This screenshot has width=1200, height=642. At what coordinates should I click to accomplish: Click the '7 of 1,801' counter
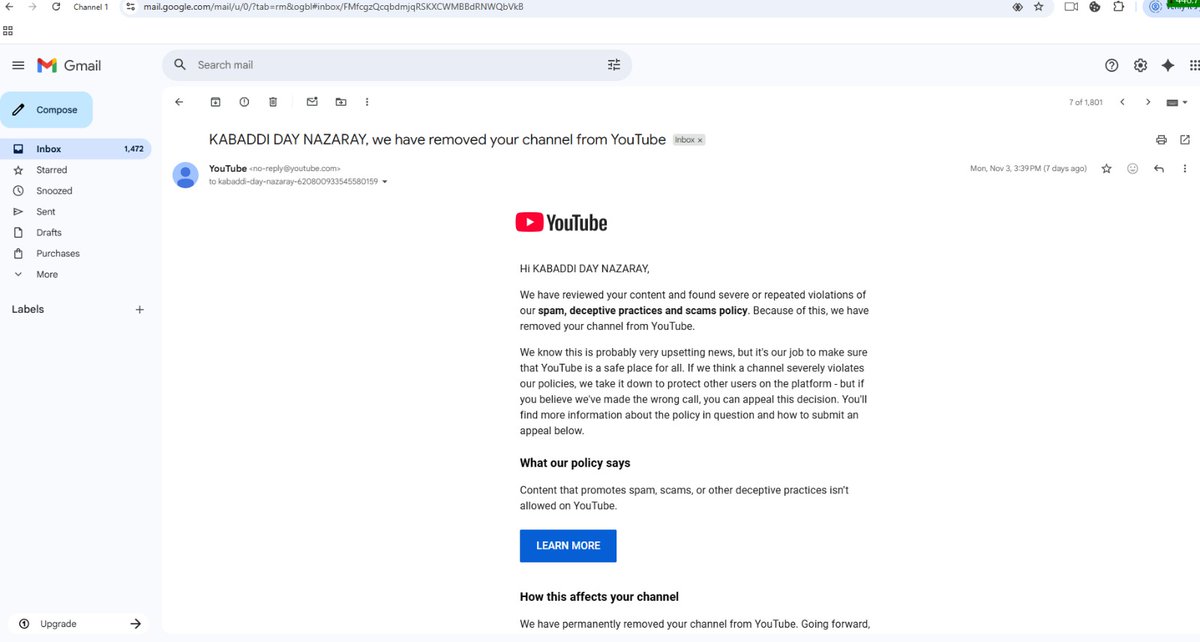pyautogui.click(x=1086, y=102)
